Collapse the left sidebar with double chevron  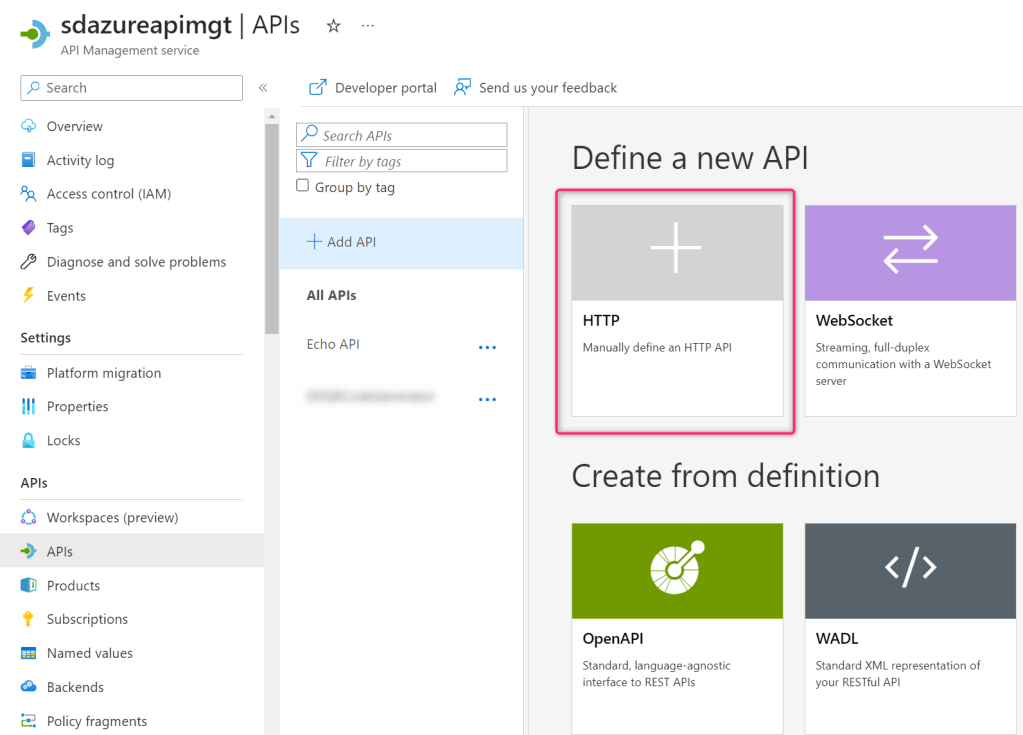tap(263, 88)
